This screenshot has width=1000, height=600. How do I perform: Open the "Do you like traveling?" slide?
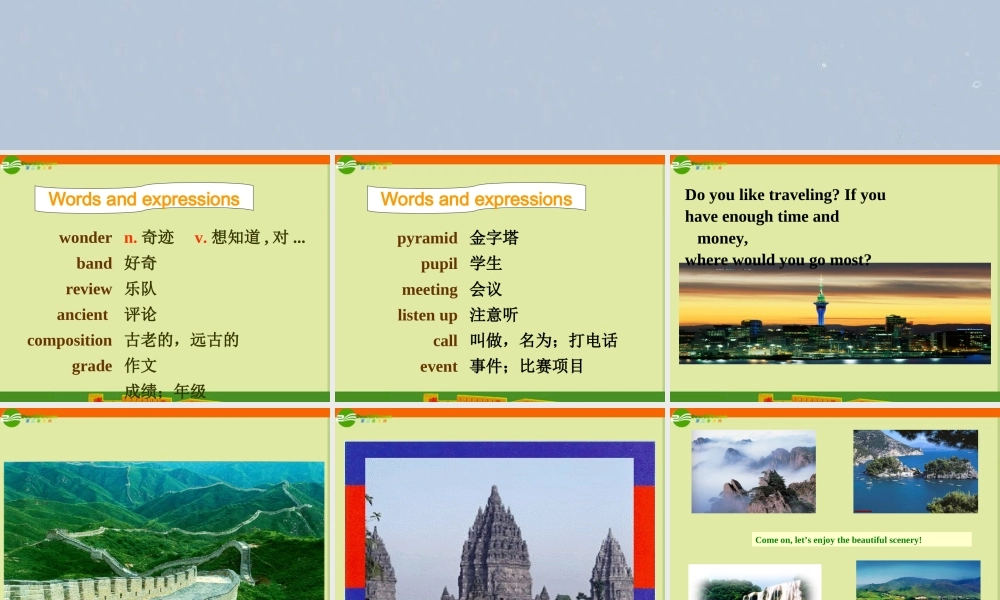835,278
